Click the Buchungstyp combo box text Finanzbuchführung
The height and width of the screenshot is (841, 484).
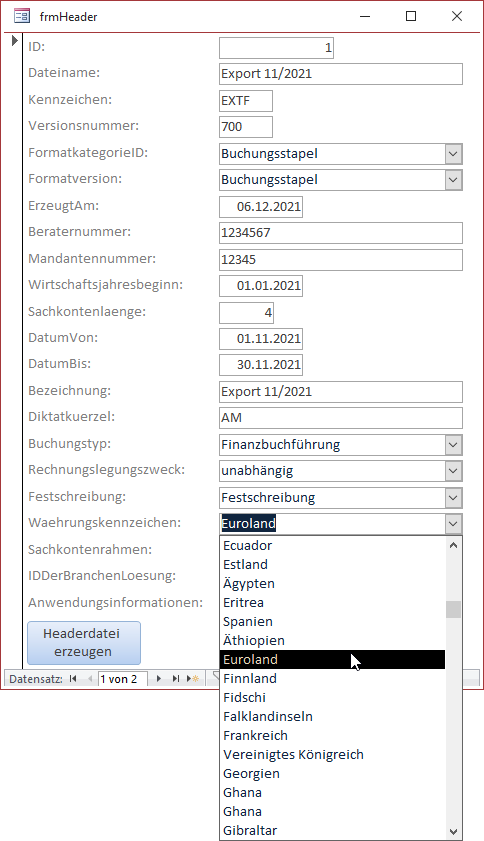click(280, 445)
